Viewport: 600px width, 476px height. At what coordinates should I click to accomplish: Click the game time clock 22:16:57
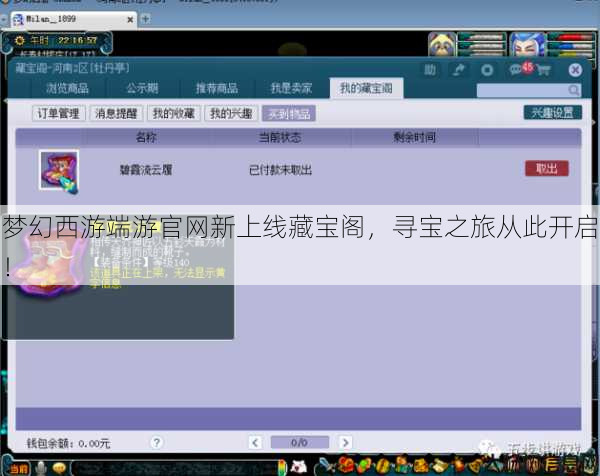pos(78,40)
